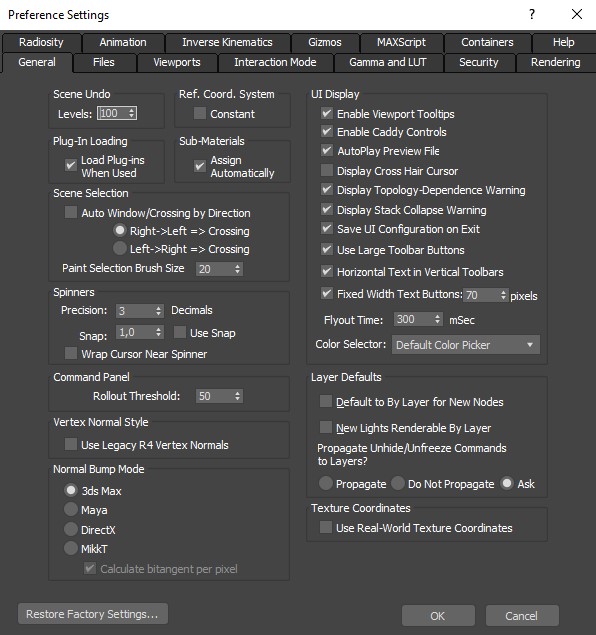This screenshot has width=596, height=635.
Task: Click the help question mark icon
Action: [x=532, y=15]
